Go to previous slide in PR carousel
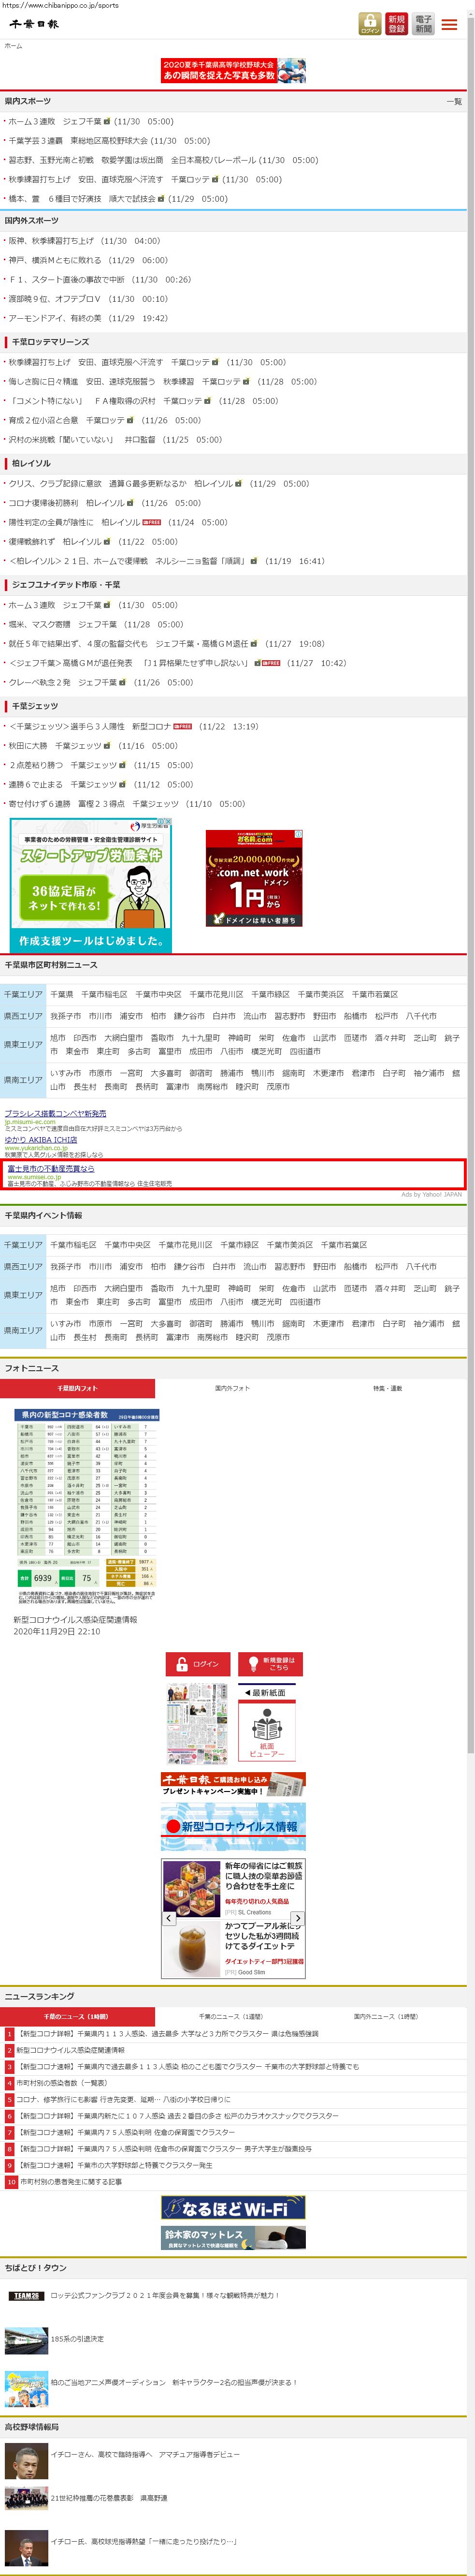This screenshot has width=475, height=2576. tap(169, 1918)
